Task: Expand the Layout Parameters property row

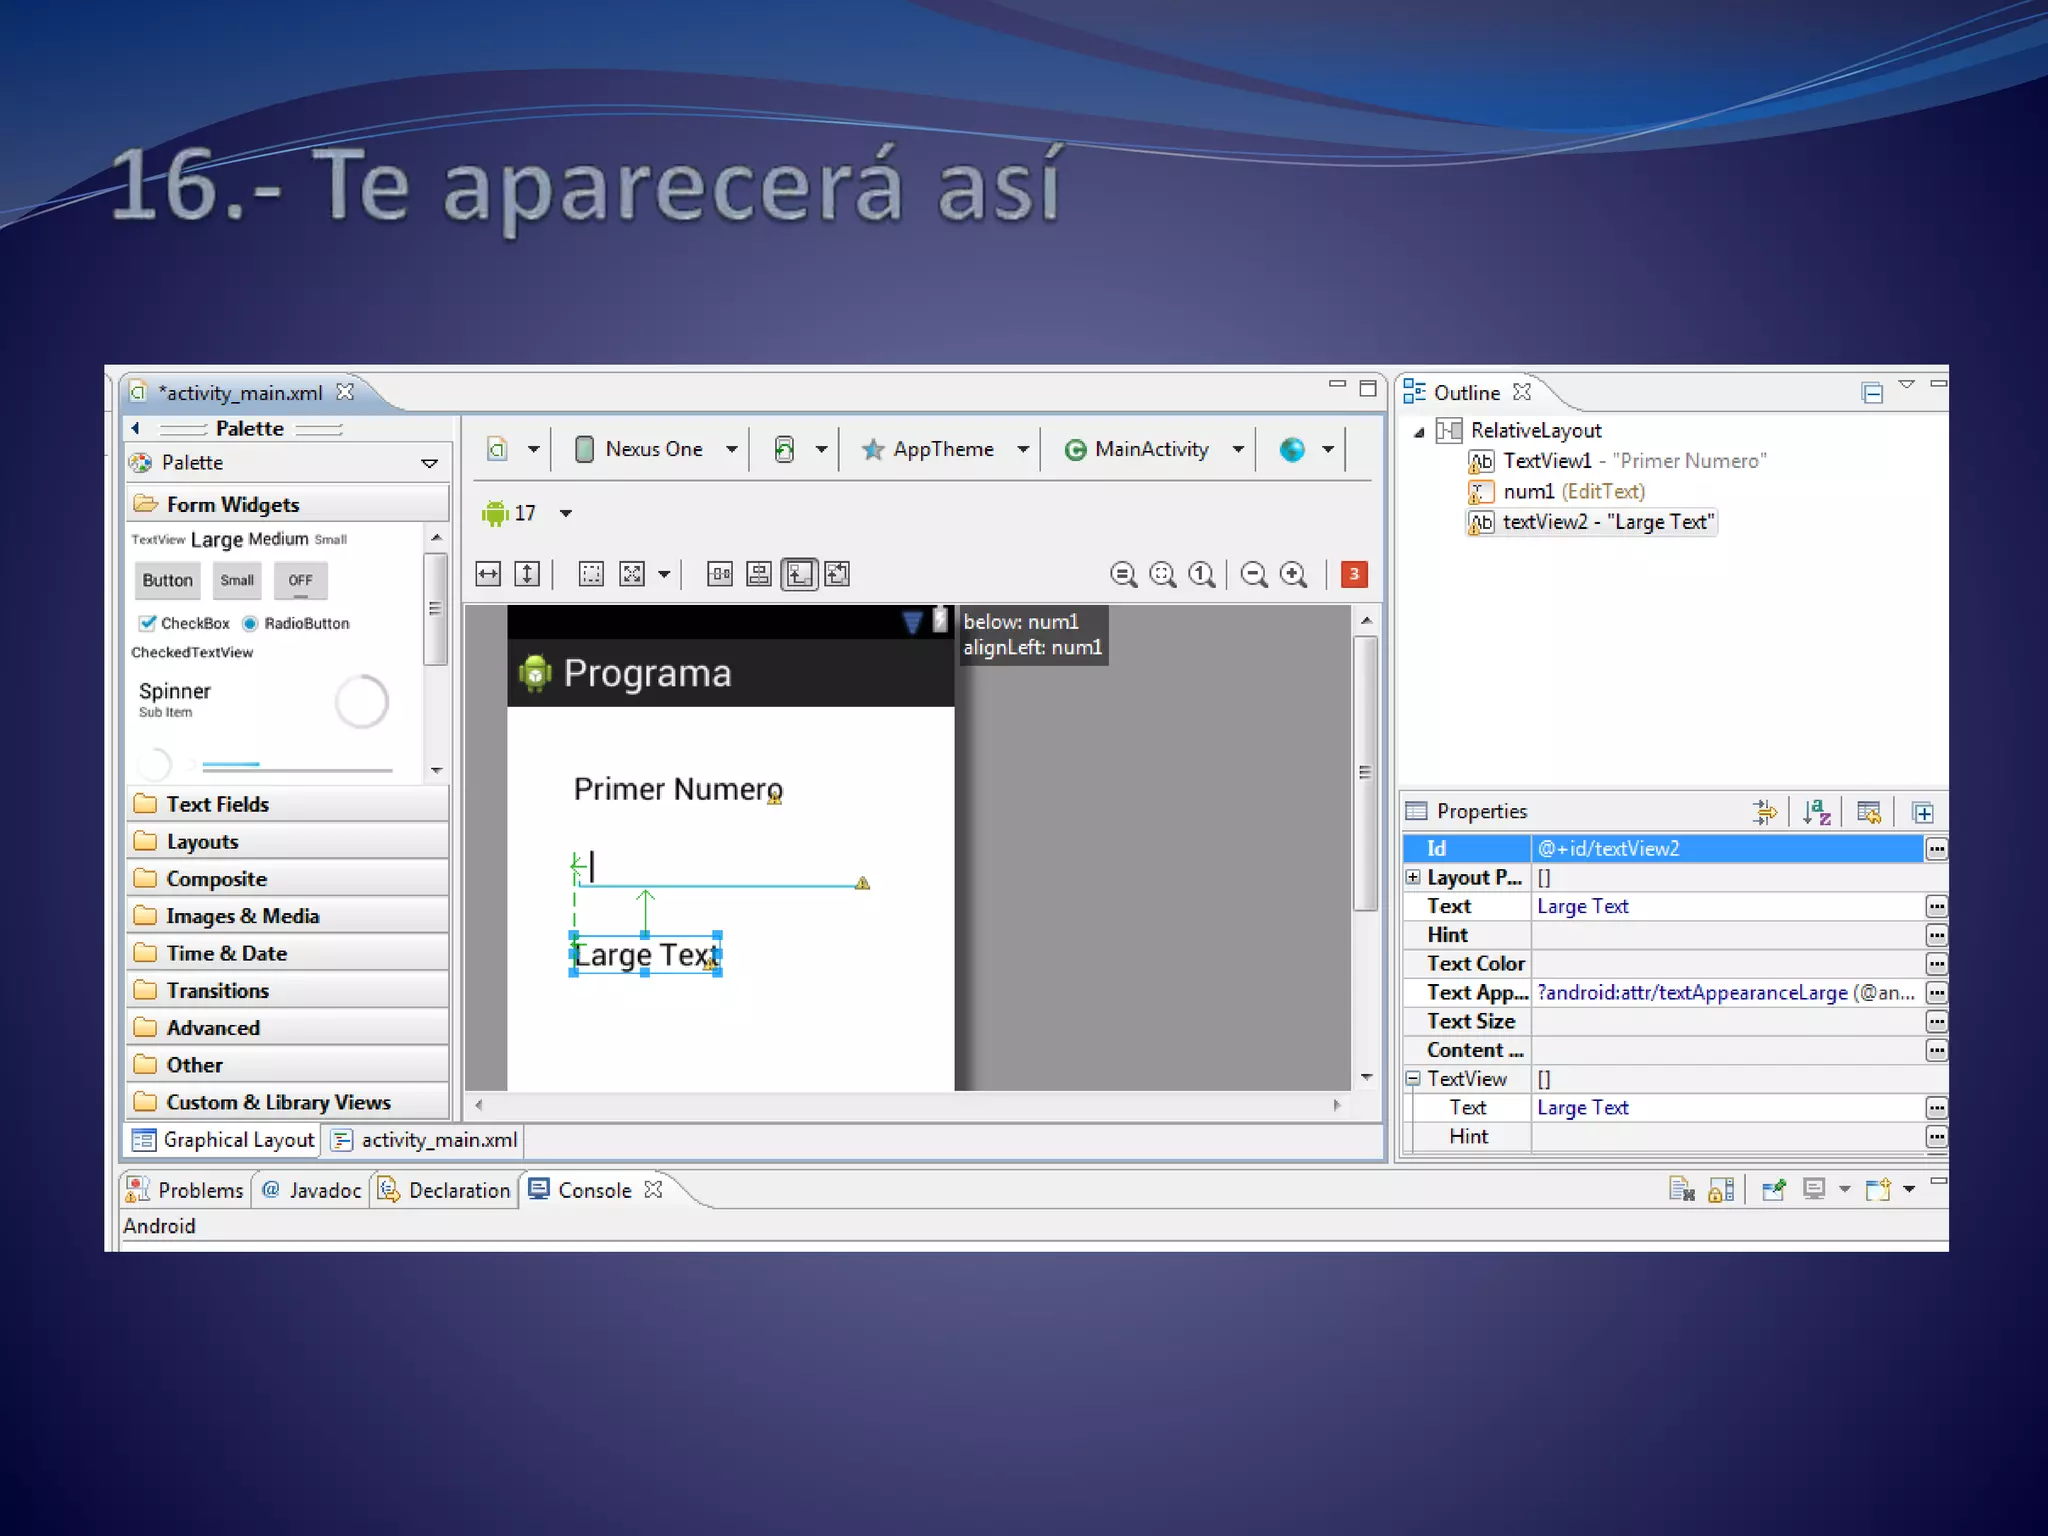Action: [1413, 877]
